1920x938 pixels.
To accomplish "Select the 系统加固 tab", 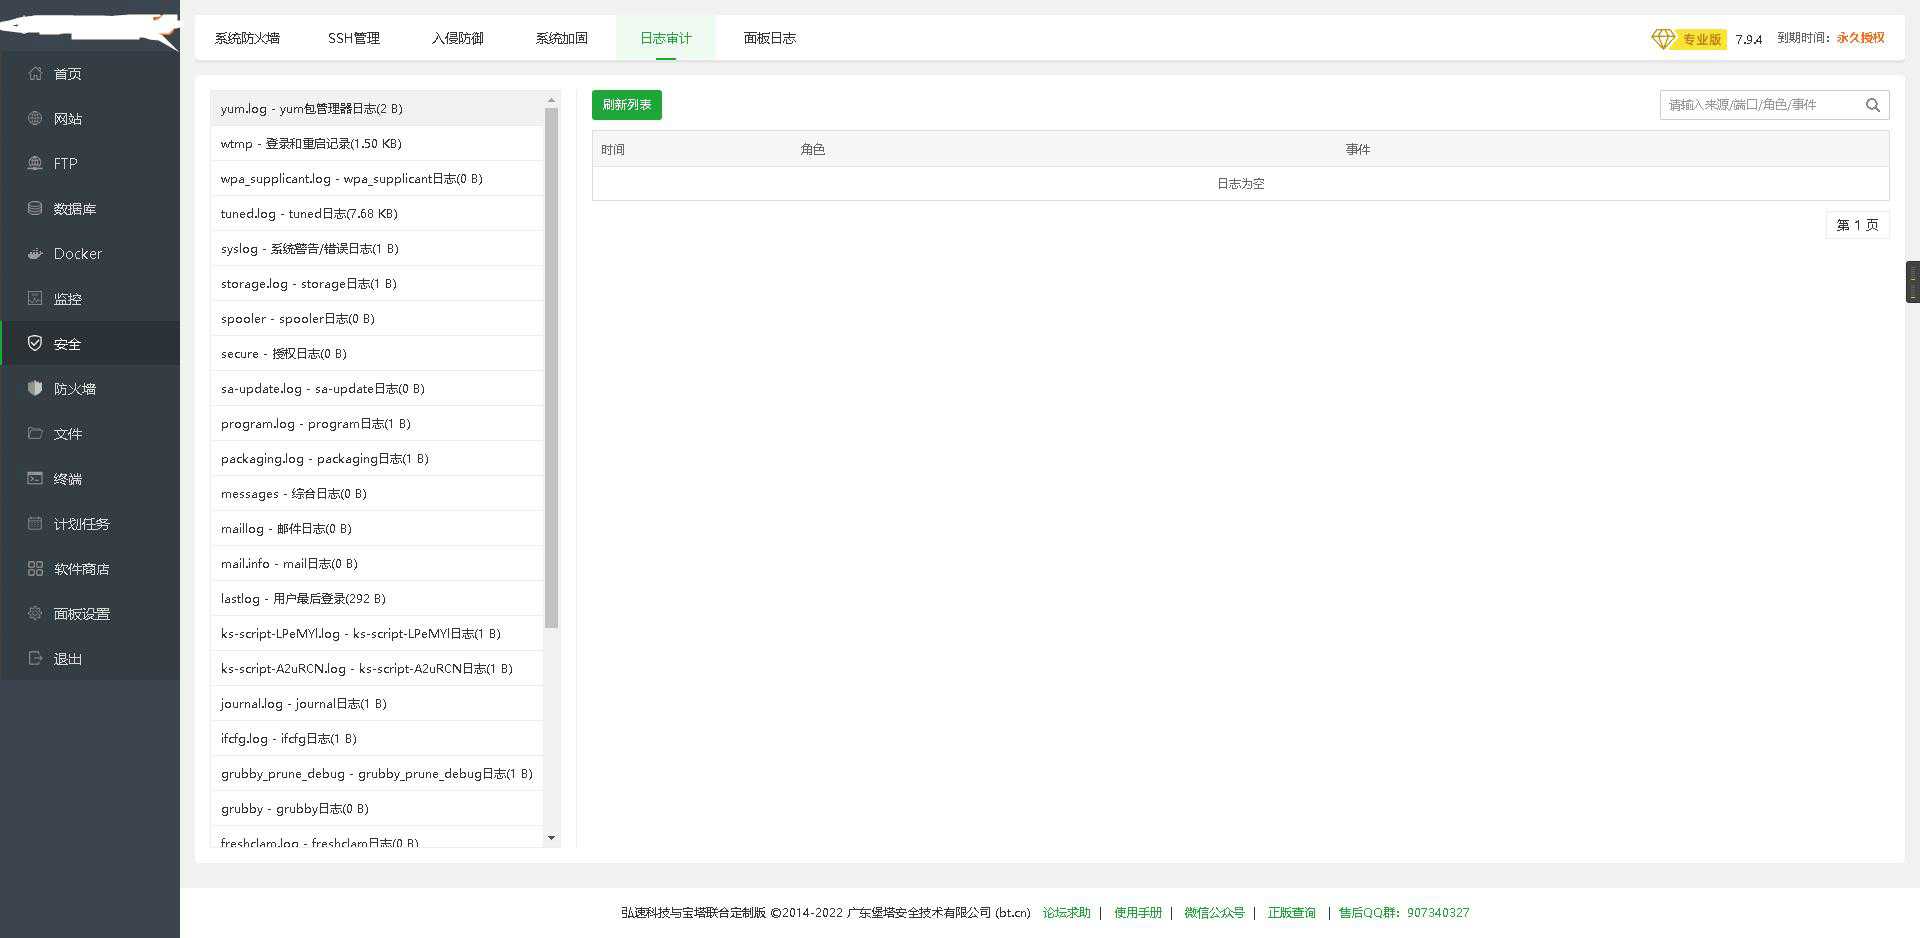I will pyautogui.click(x=562, y=38).
